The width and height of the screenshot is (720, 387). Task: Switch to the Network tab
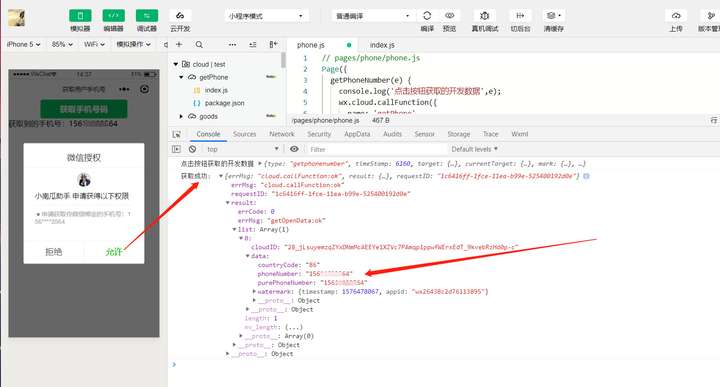click(281, 134)
